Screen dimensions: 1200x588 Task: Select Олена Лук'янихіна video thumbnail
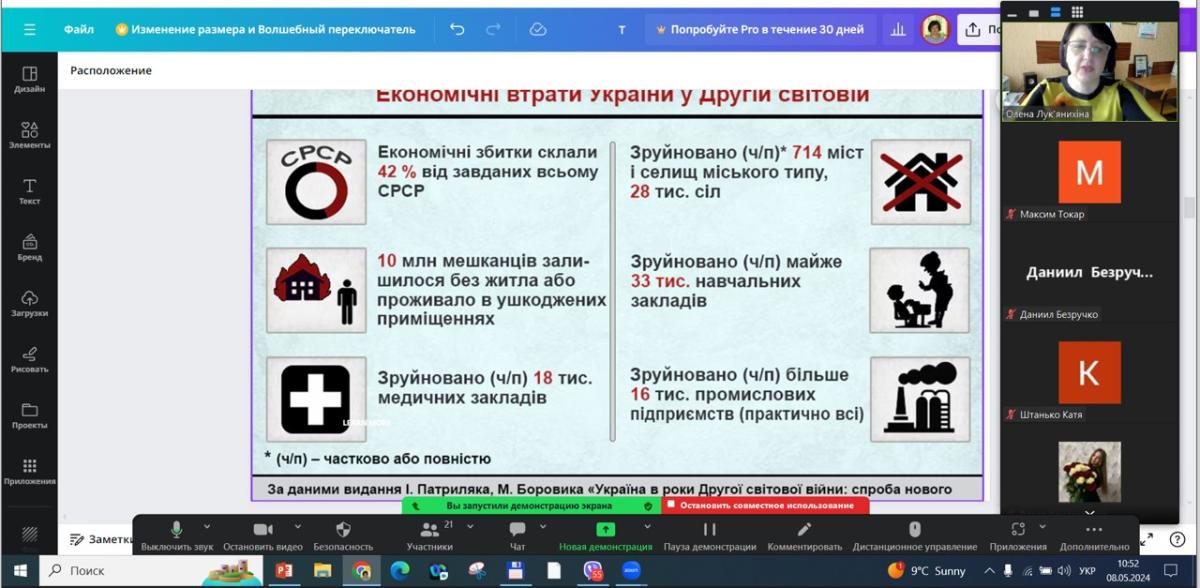point(1089,71)
